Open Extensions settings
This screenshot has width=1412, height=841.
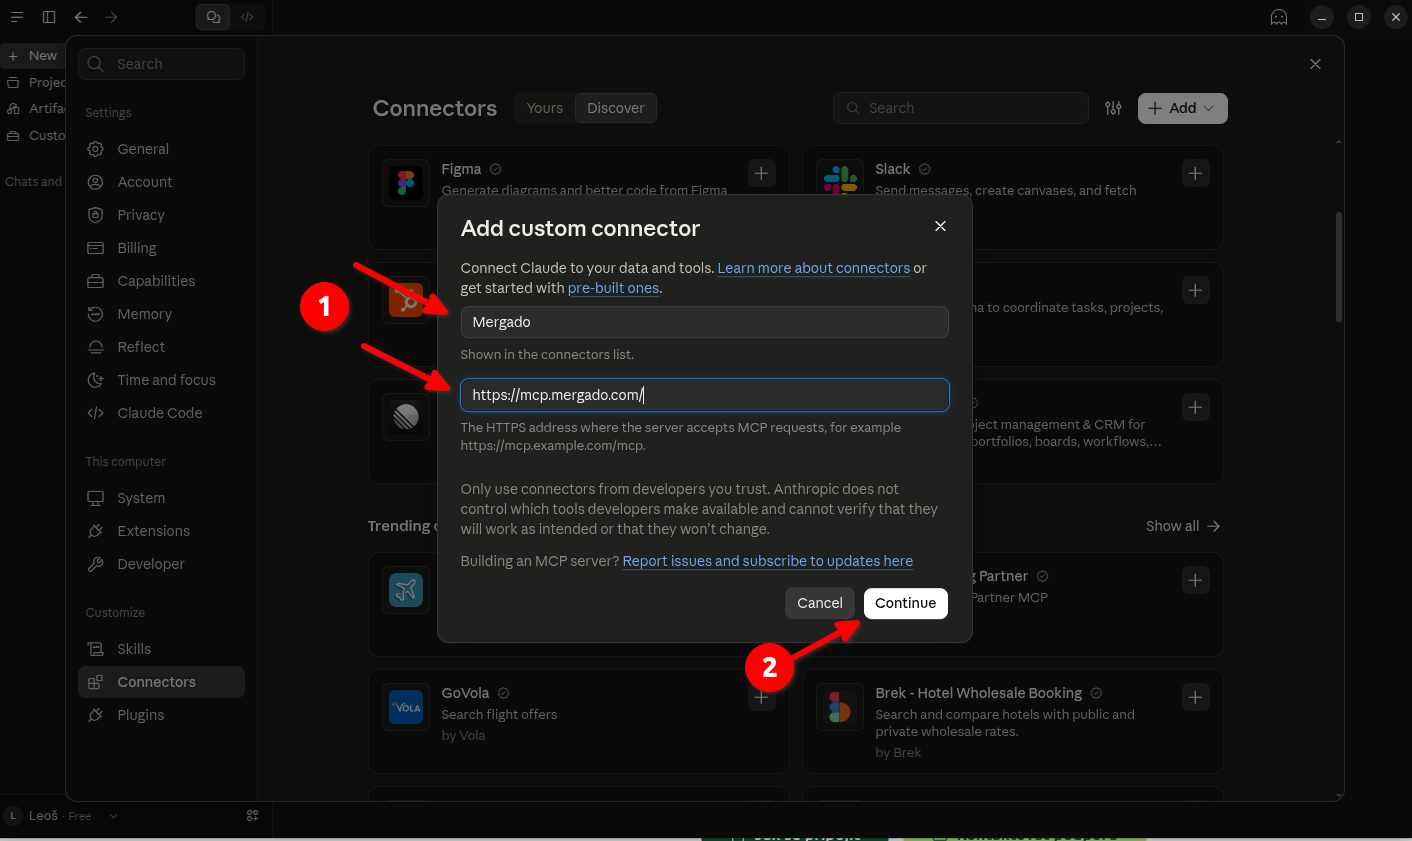tap(161, 531)
